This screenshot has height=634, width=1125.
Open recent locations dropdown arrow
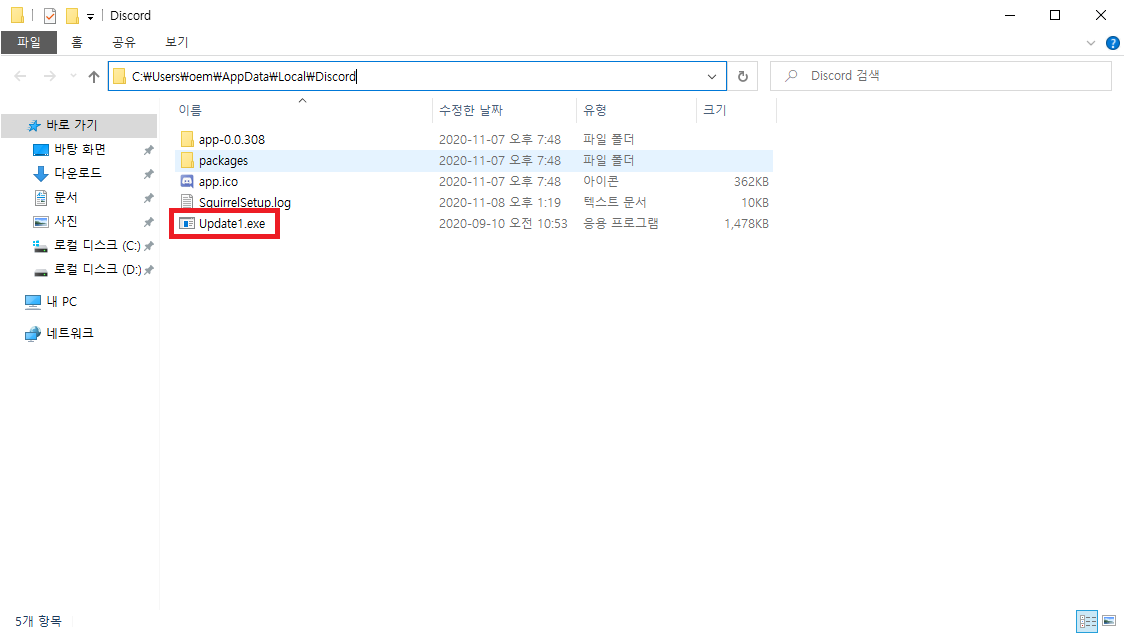[x=73, y=76]
